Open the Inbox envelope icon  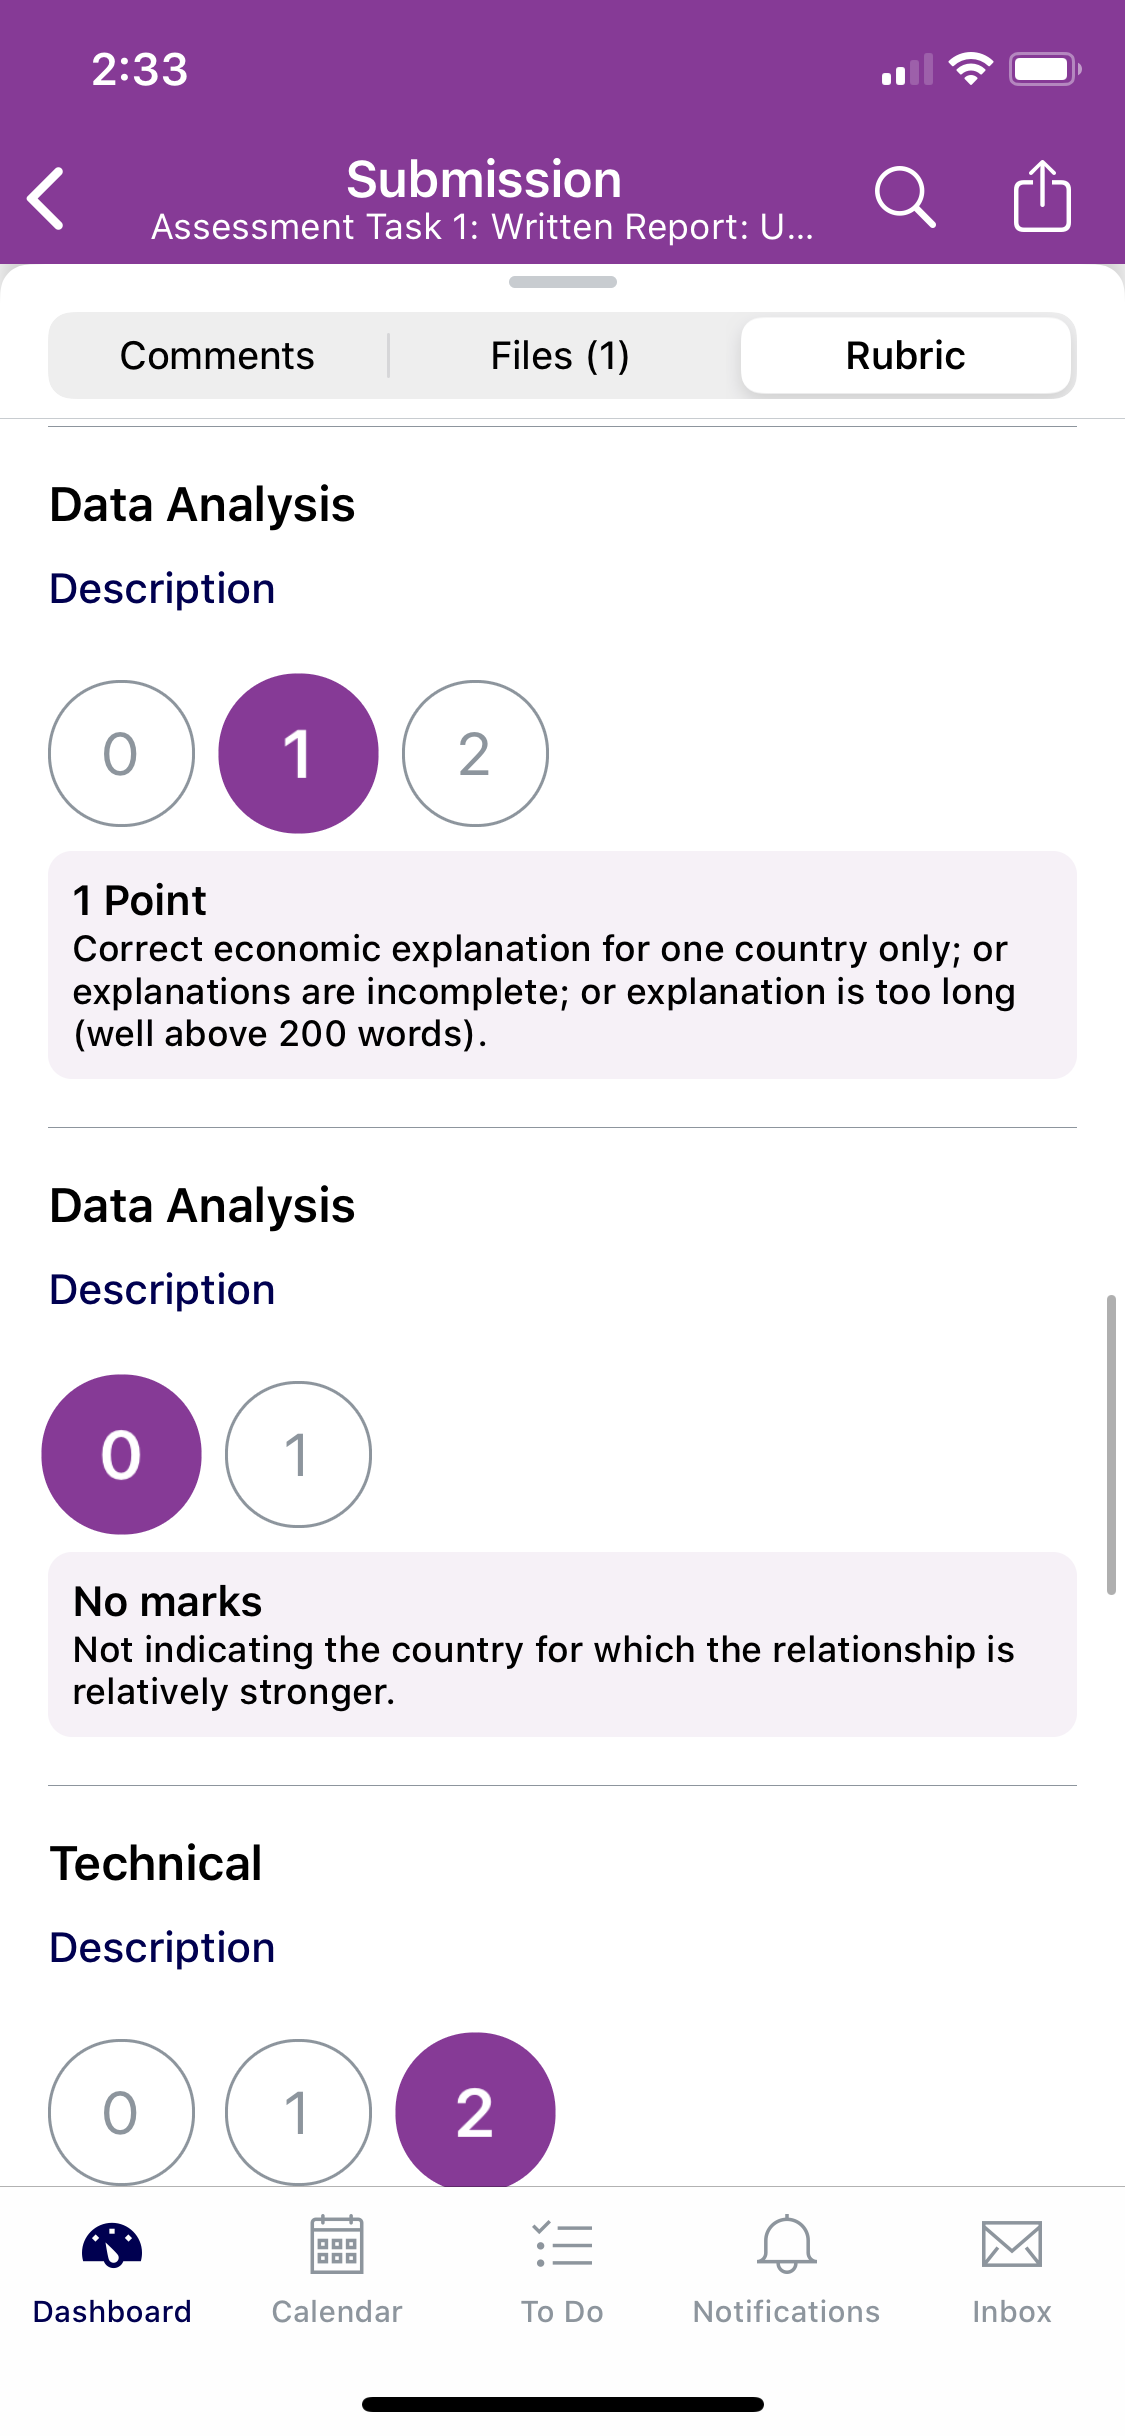tap(1012, 2245)
